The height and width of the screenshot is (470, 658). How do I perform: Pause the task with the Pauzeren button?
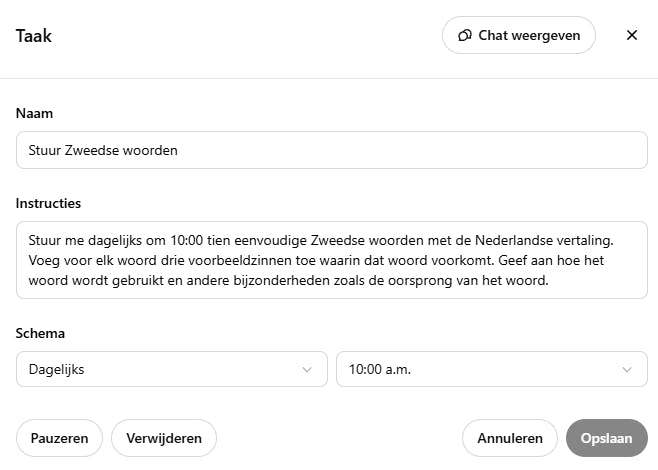coord(59,438)
